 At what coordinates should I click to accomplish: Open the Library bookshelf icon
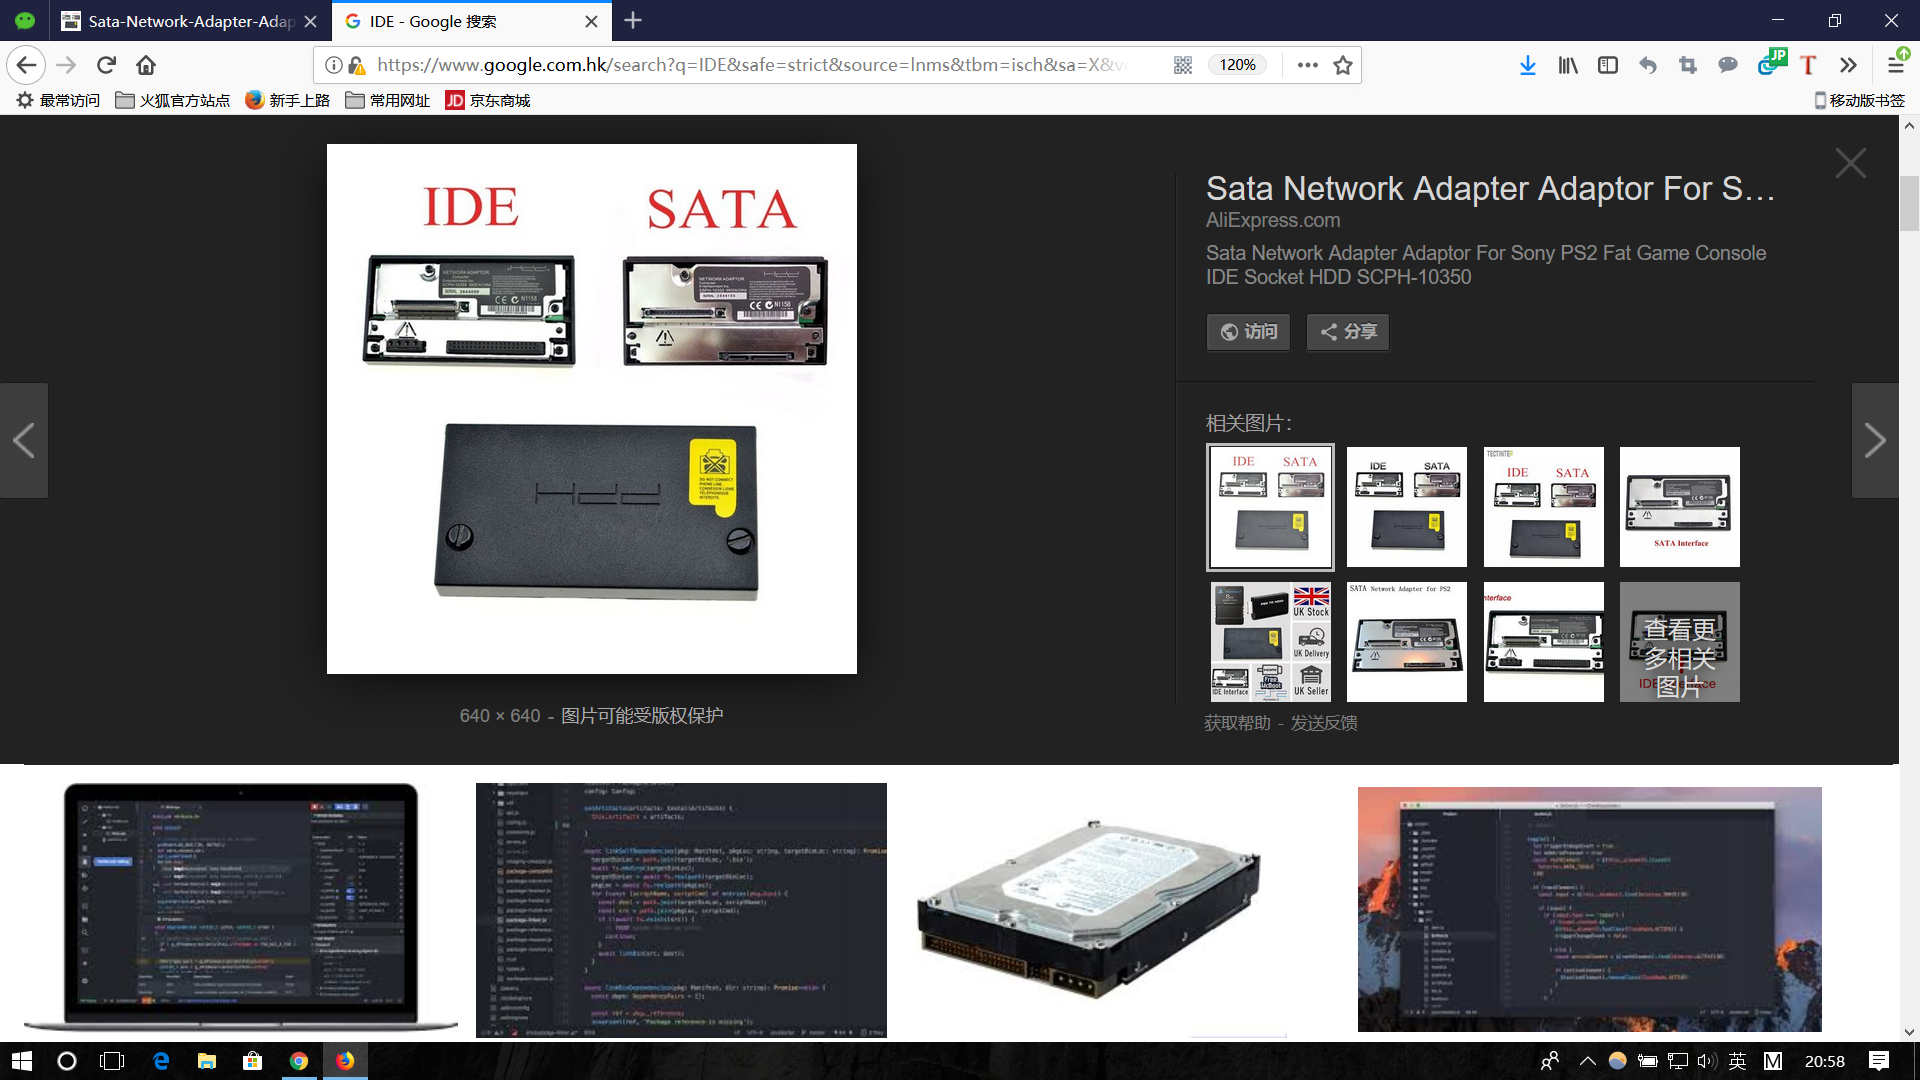[x=1567, y=65]
